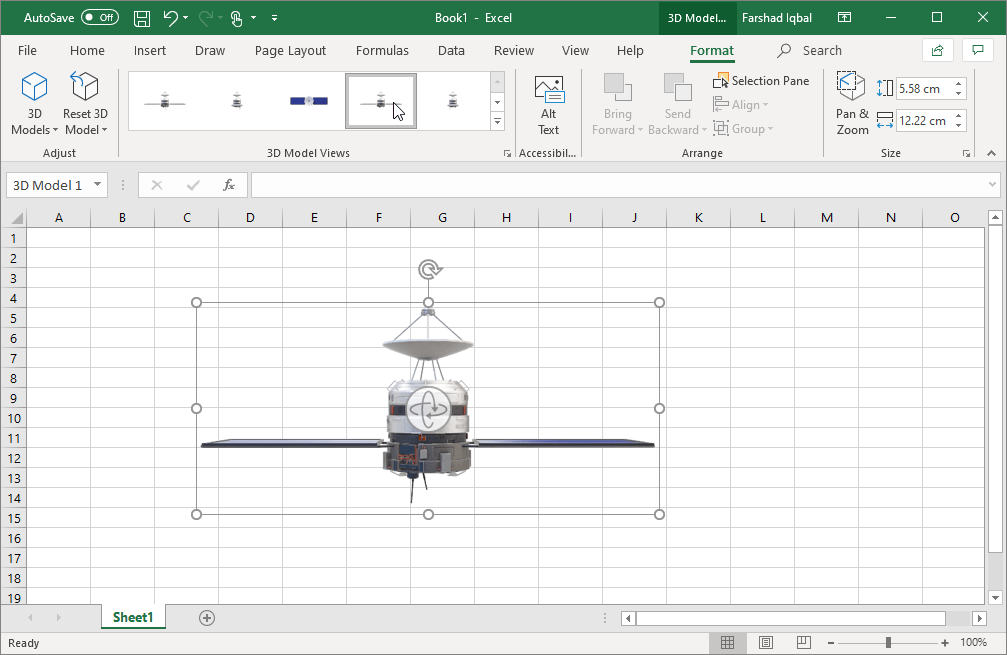
Task: Switch to the Format ribbon tab
Action: [712, 50]
